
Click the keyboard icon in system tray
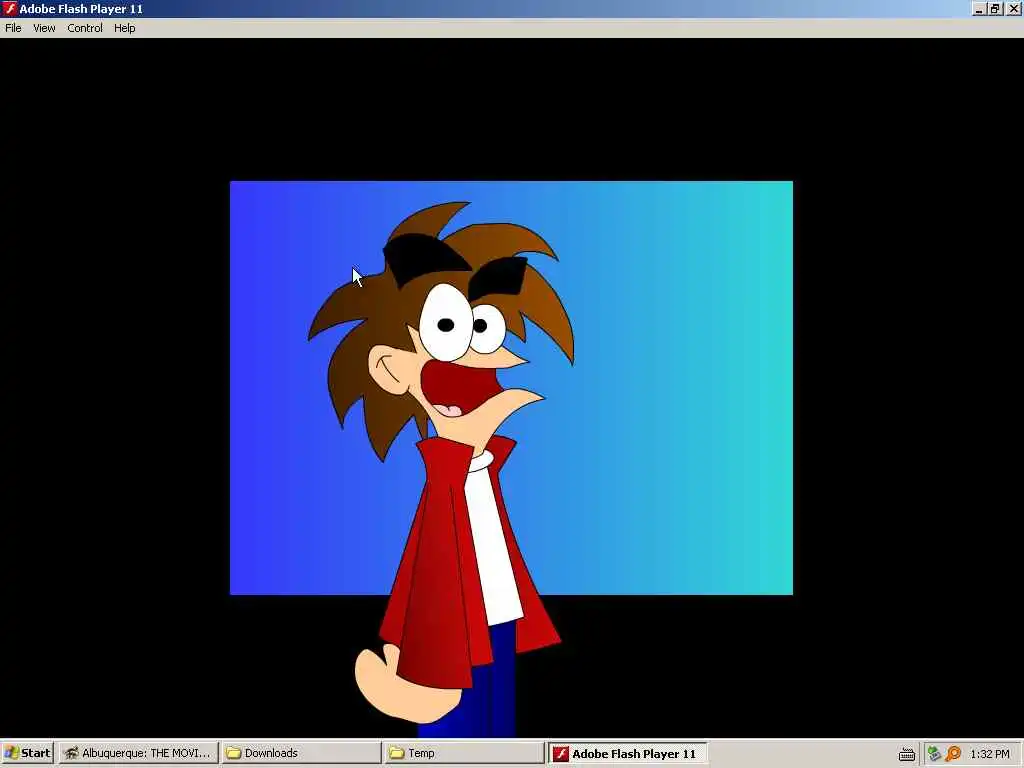(x=906, y=754)
